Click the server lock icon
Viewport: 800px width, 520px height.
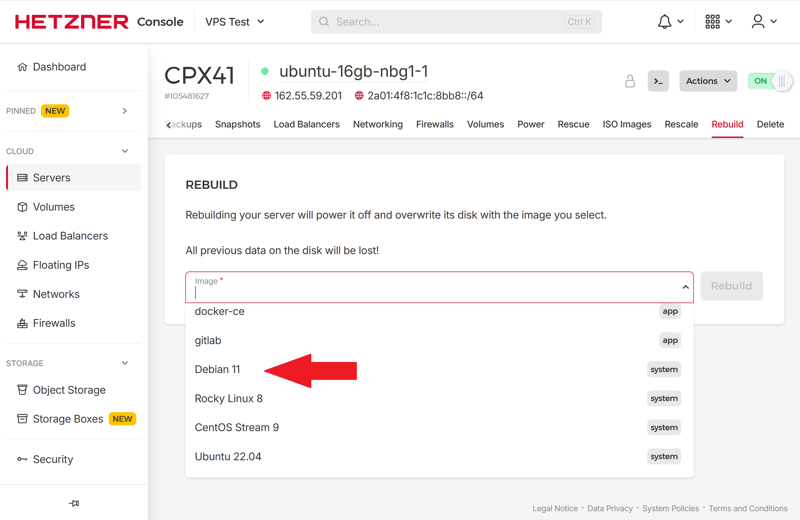coord(630,81)
